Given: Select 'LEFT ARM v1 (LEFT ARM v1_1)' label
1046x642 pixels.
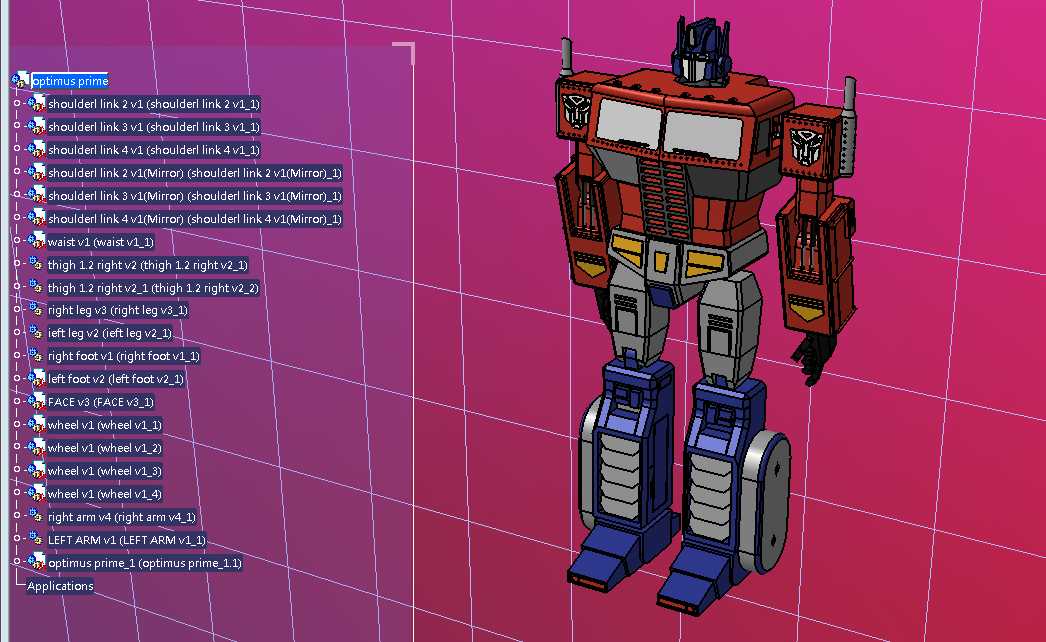Looking at the screenshot, I should pos(126,540).
